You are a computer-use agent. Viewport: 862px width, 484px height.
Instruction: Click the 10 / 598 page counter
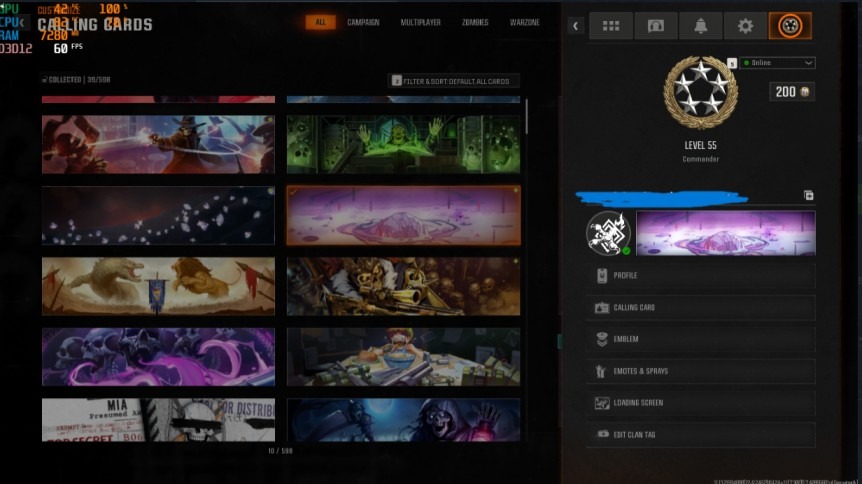(x=280, y=451)
